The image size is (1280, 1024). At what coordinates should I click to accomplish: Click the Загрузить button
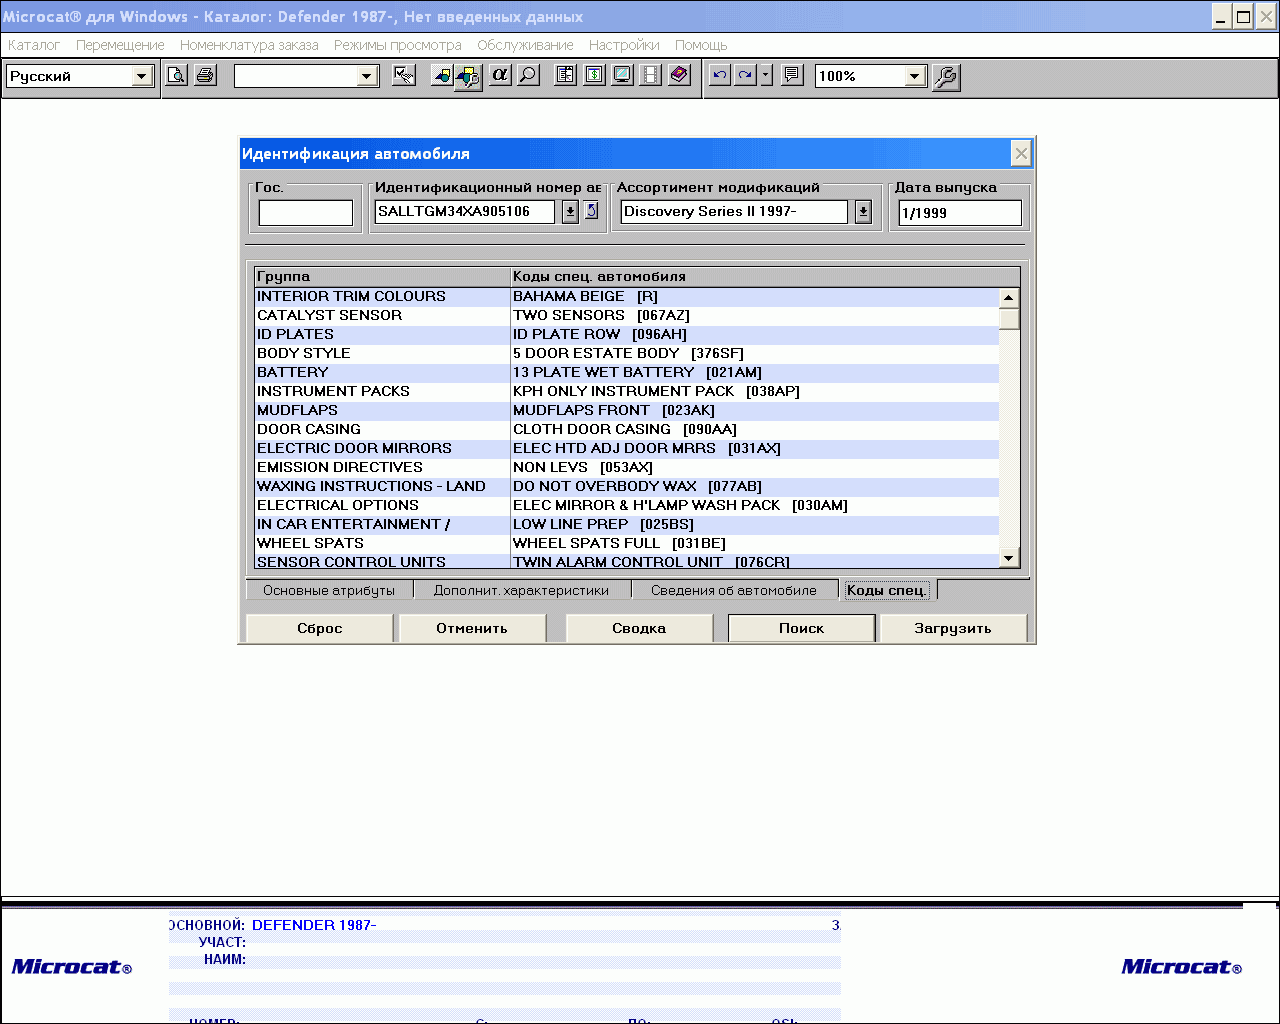pyautogui.click(x=953, y=628)
